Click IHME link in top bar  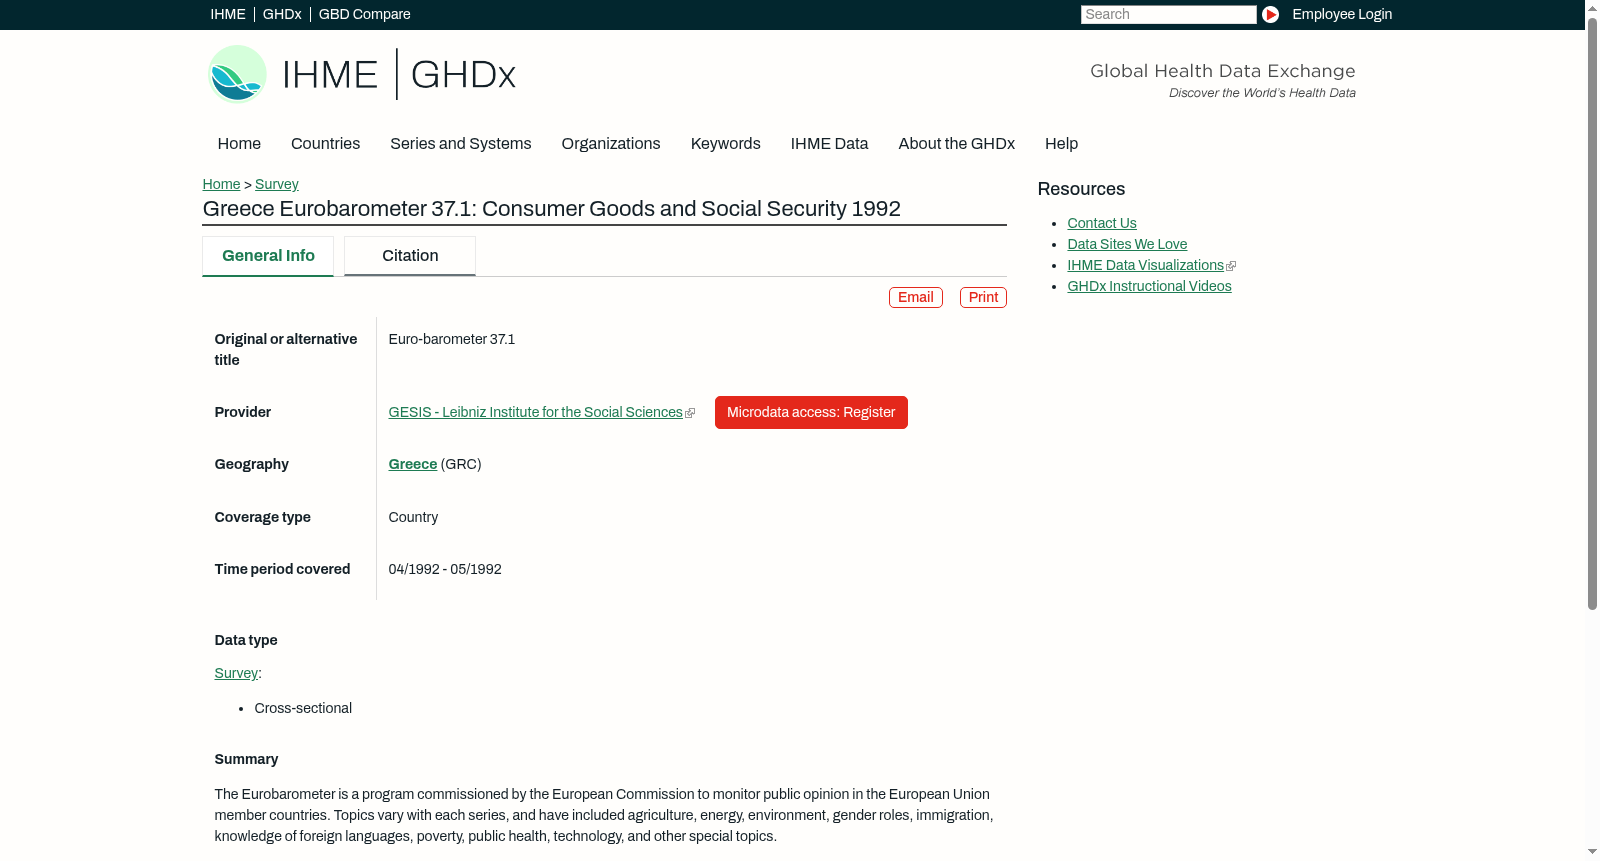pos(228,14)
